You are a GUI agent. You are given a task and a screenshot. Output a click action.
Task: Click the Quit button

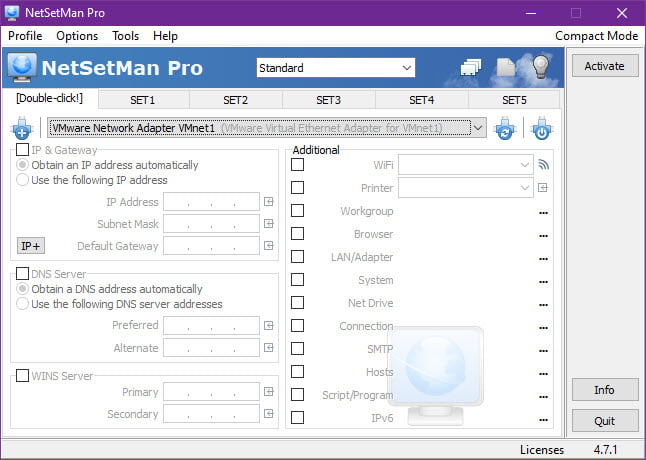(x=604, y=421)
